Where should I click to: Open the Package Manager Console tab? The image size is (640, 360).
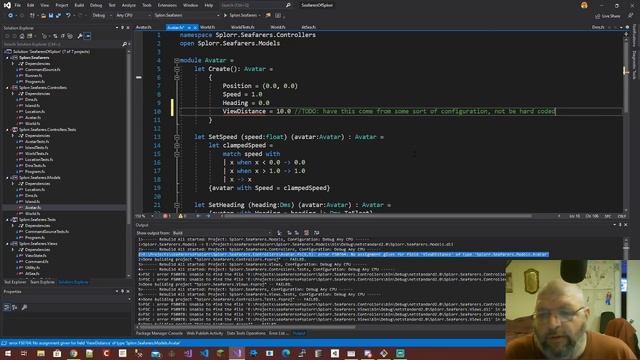click(159, 333)
